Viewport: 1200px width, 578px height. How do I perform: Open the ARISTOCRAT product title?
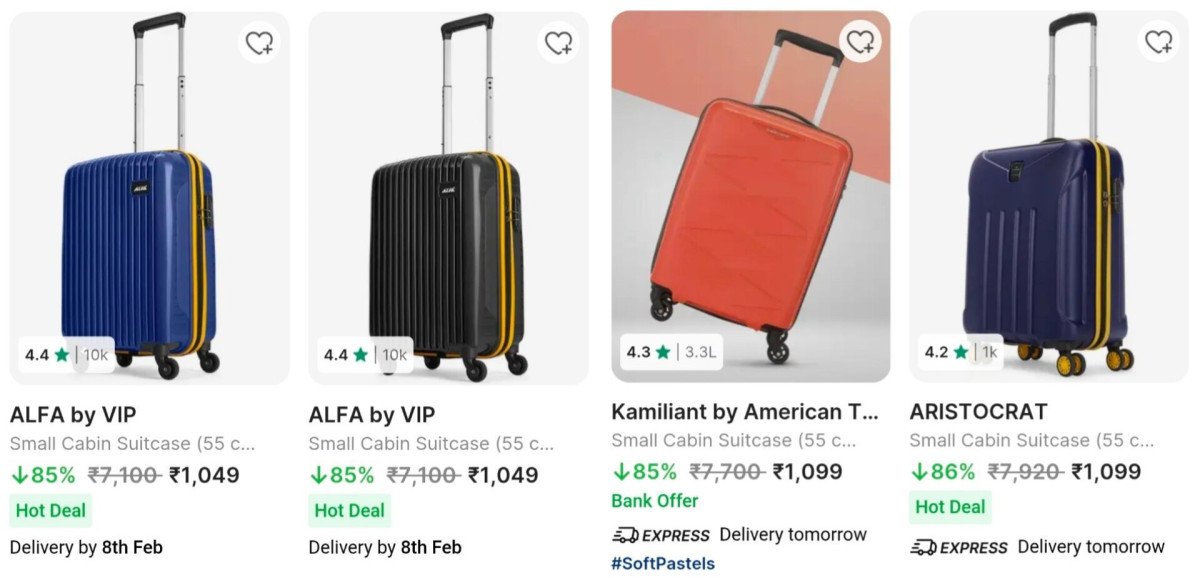pos(978,412)
